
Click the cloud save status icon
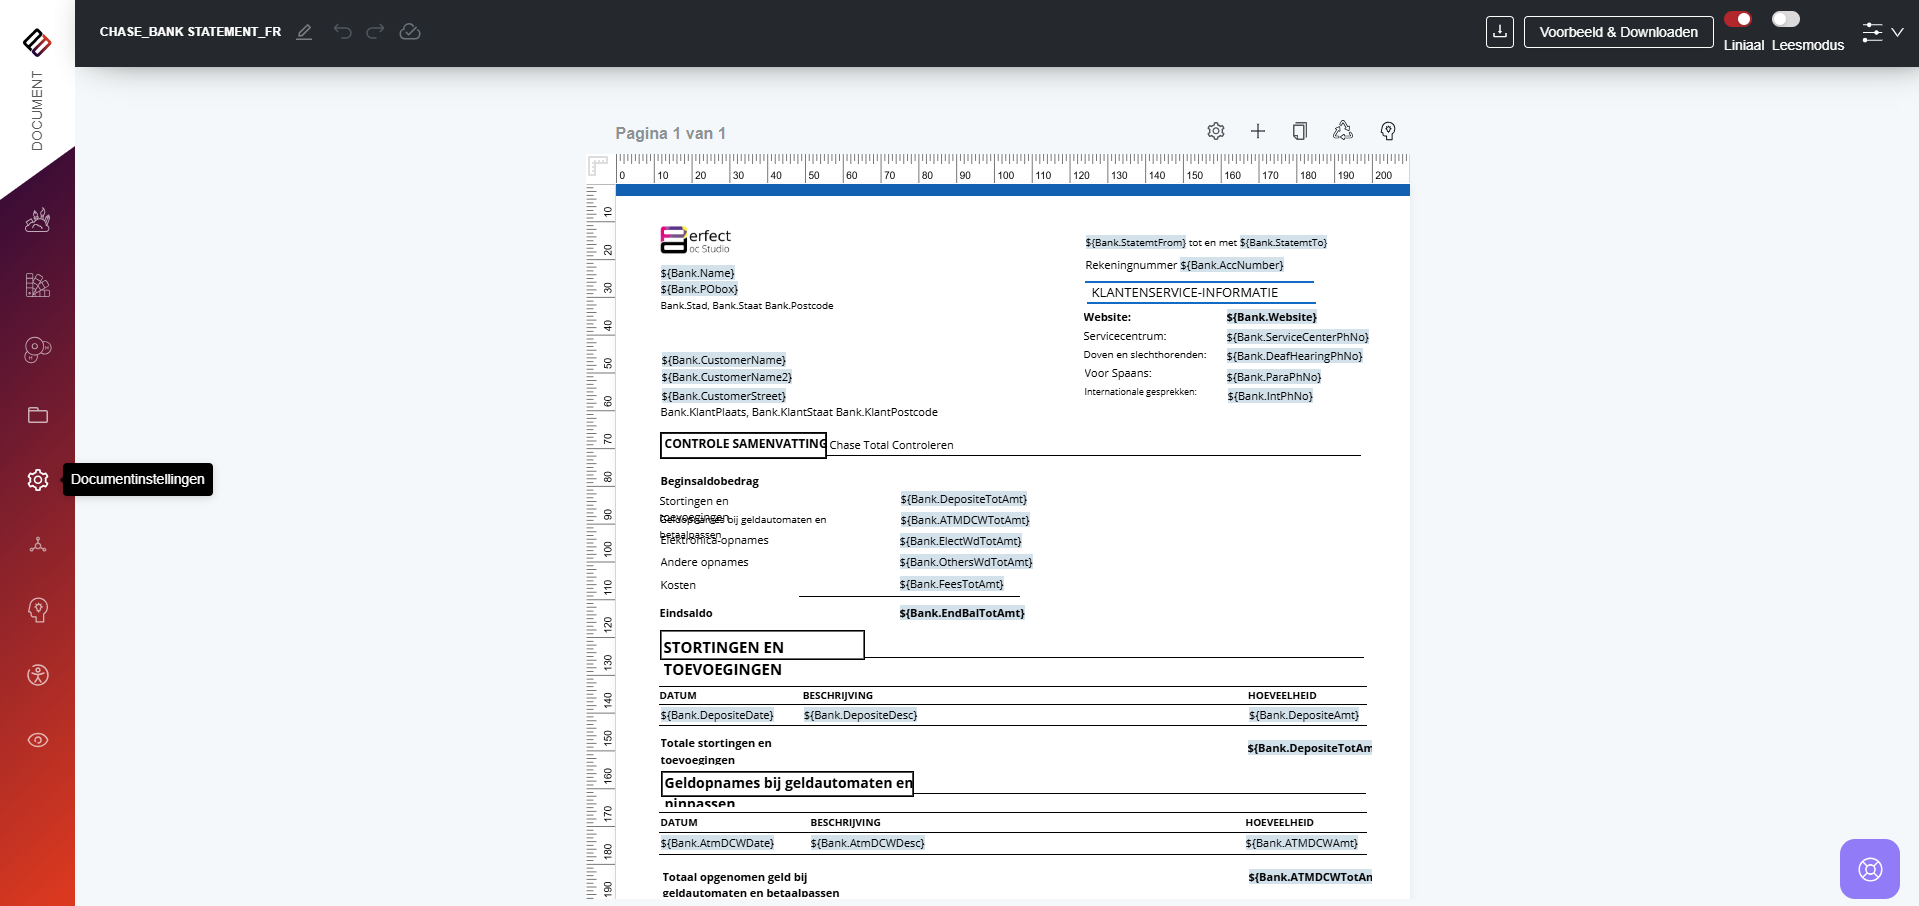click(410, 32)
